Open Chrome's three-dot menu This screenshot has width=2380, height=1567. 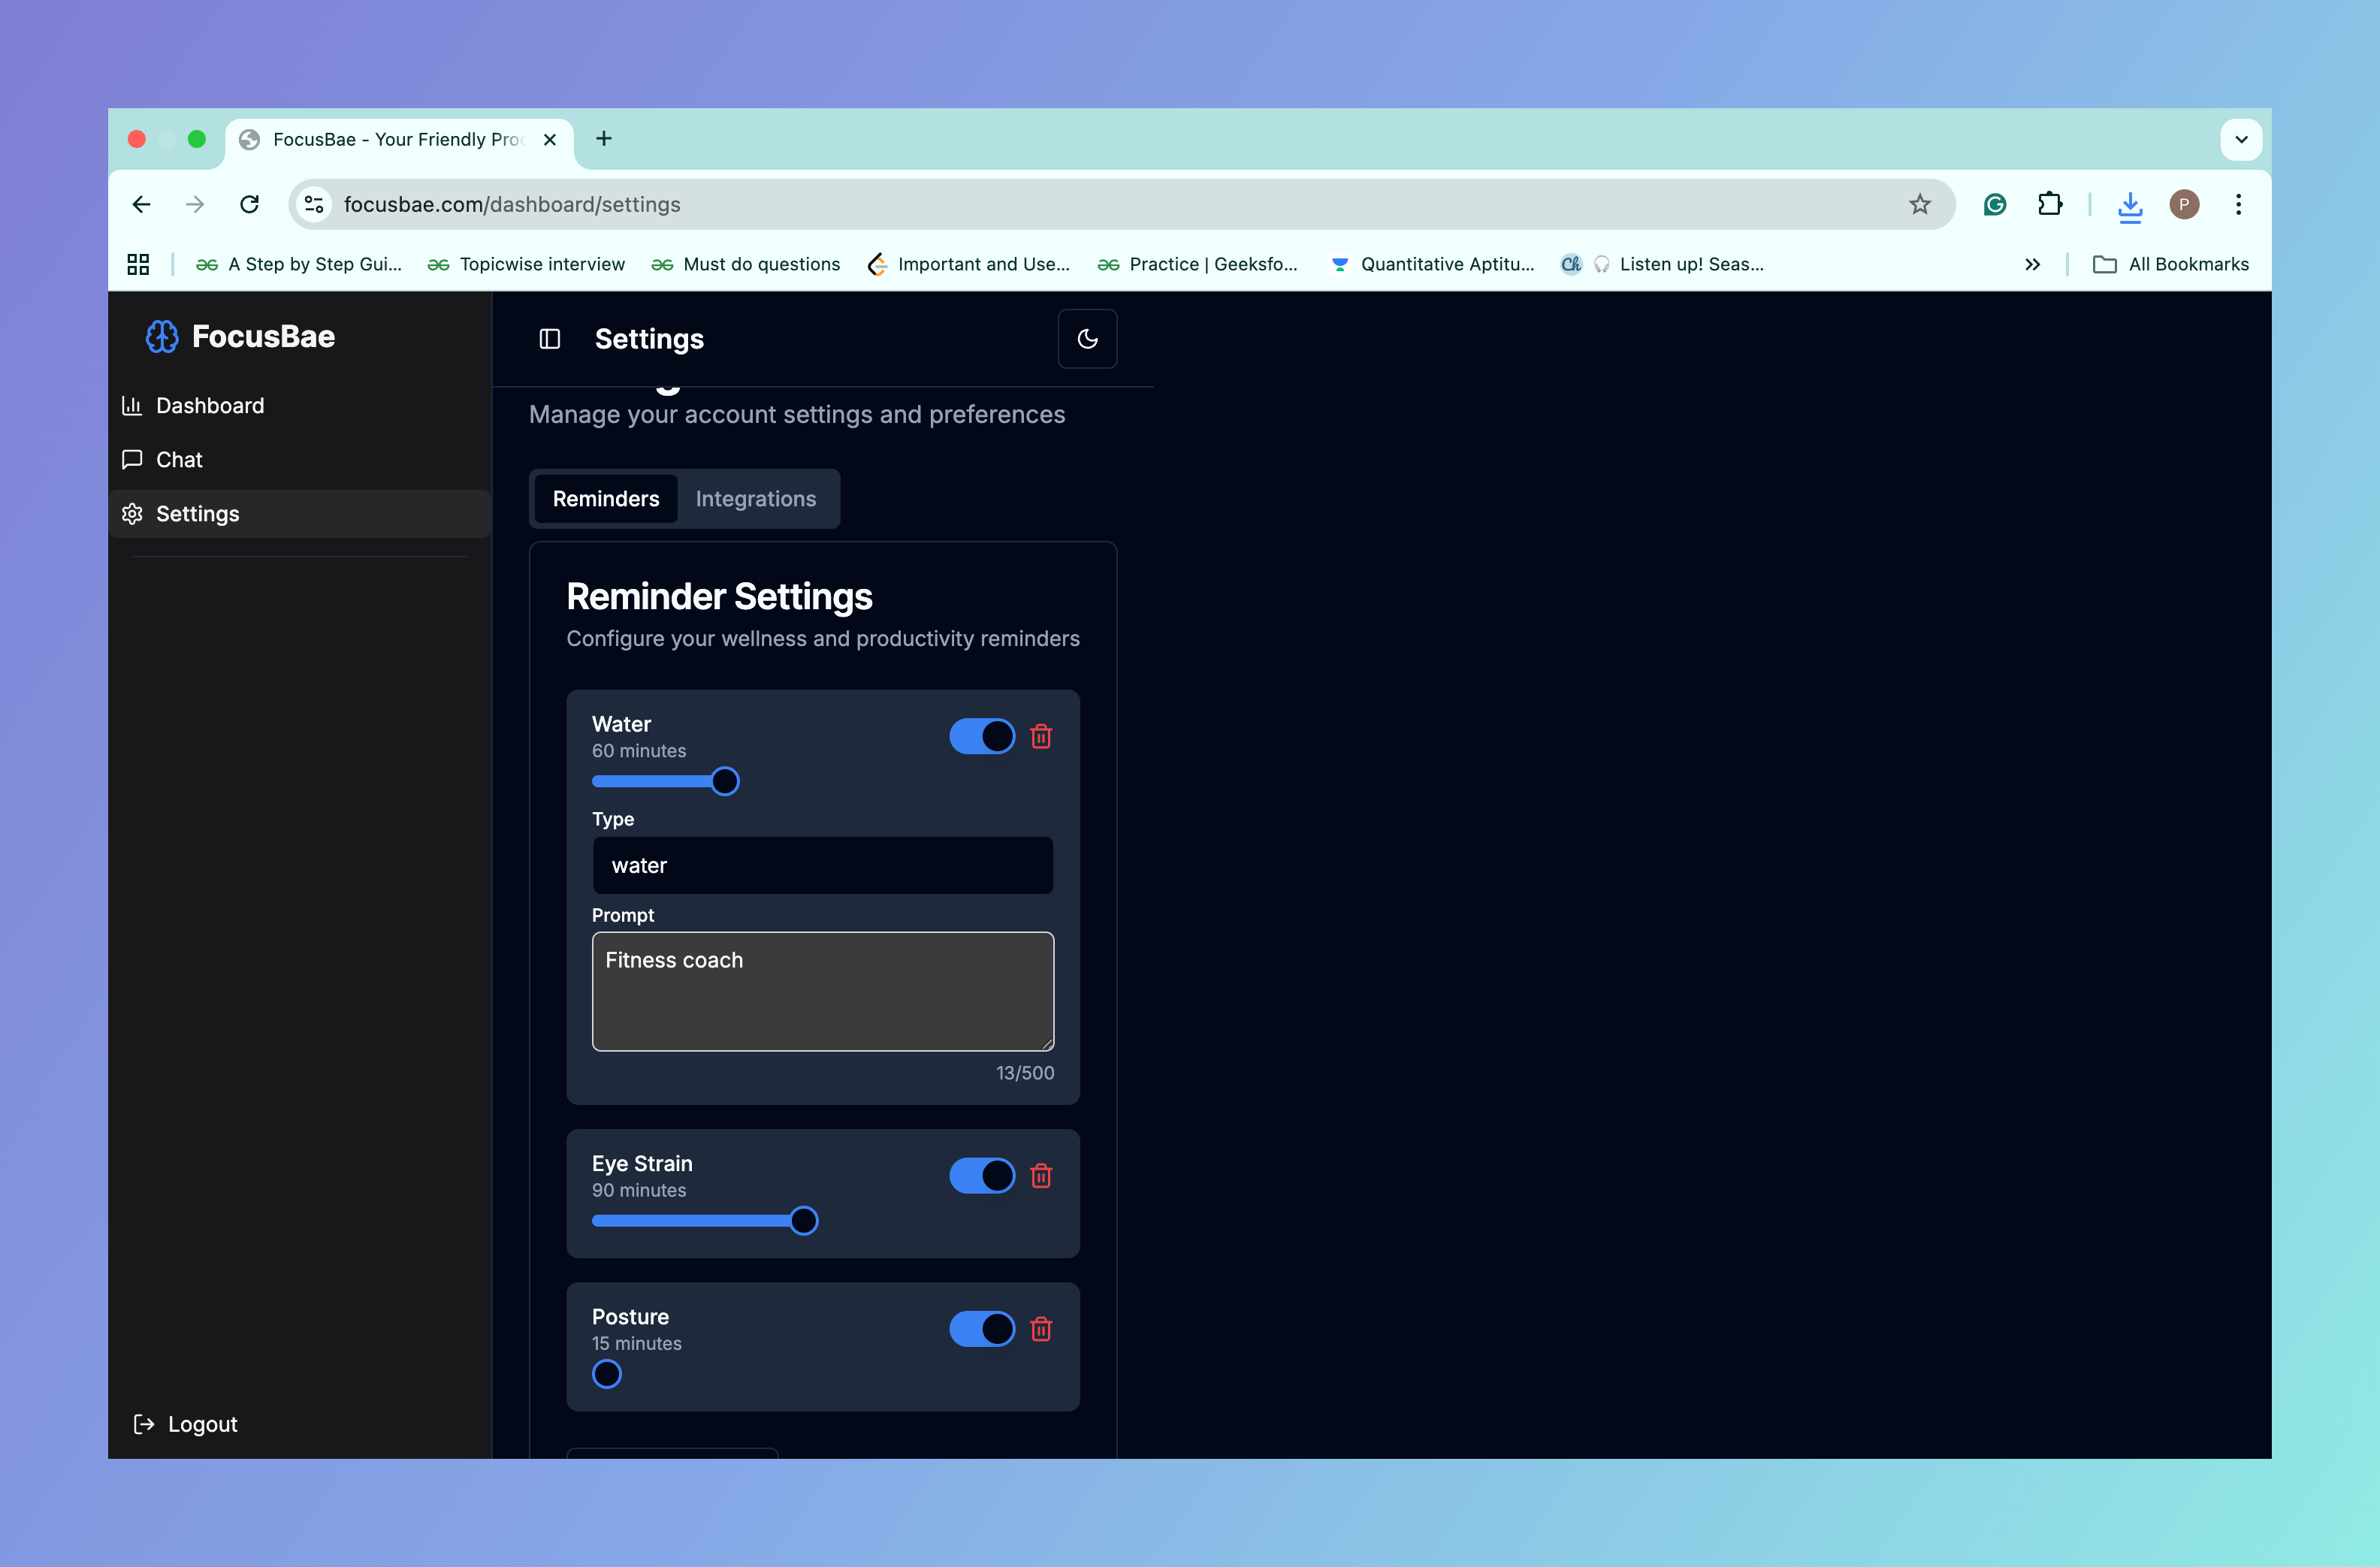(x=2238, y=204)
